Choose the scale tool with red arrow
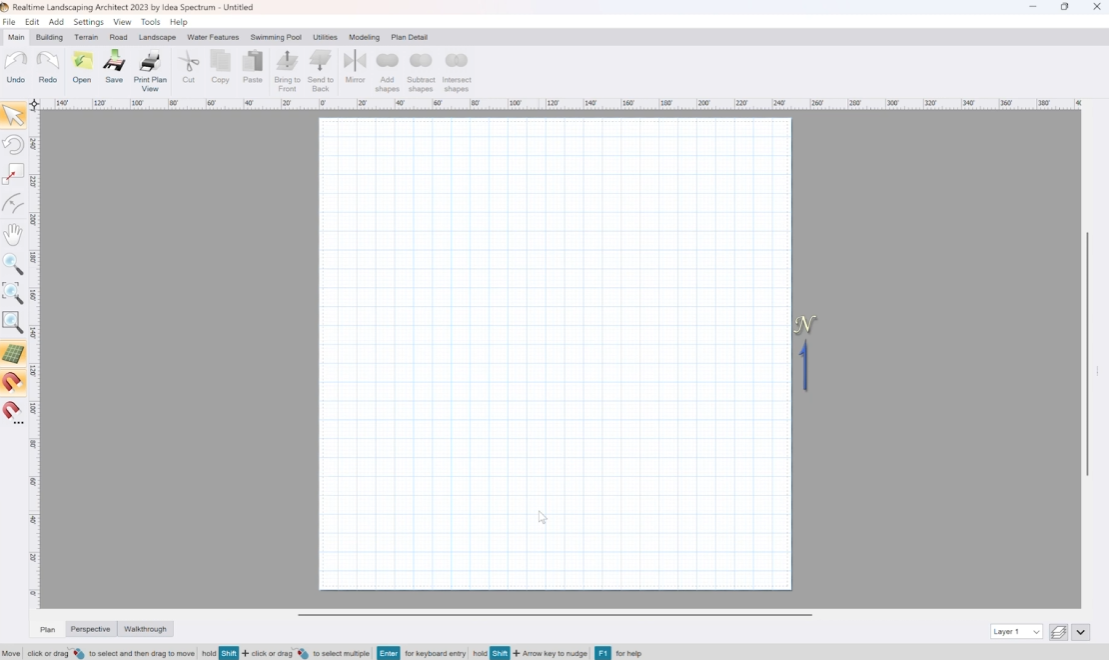 [x=13, y=175]
